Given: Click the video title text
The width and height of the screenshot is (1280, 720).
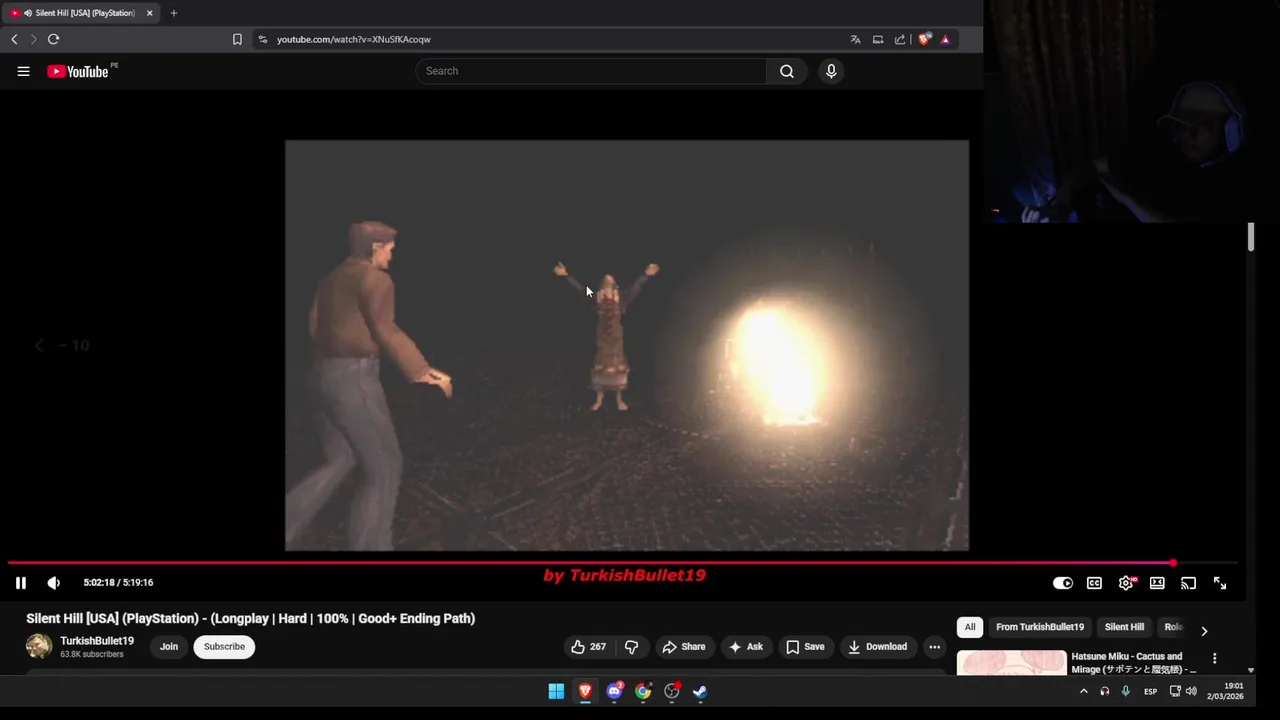Looking at the screenshot, I should (250, 618).
